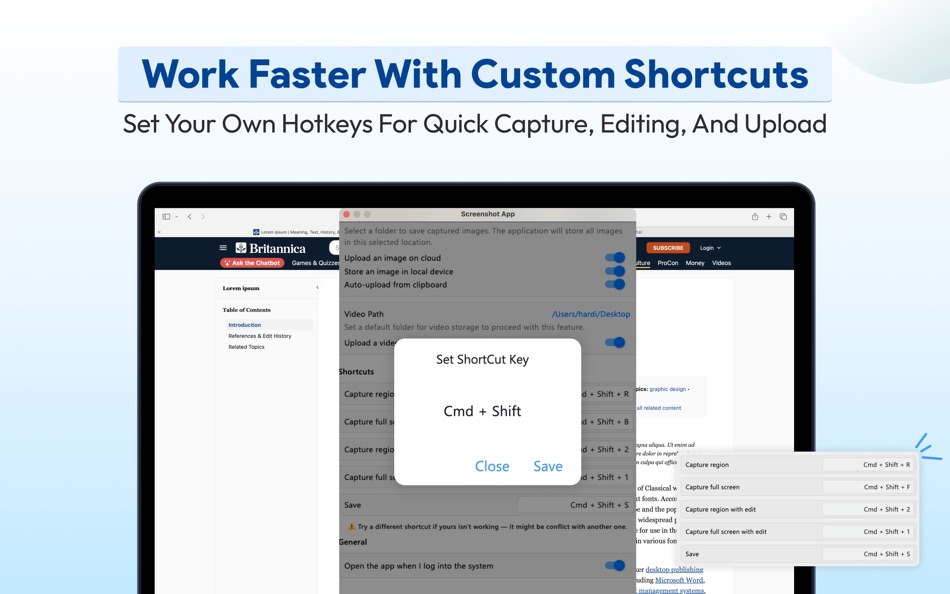Click the warning icon beside shortcut conflict note

[351, 527]
